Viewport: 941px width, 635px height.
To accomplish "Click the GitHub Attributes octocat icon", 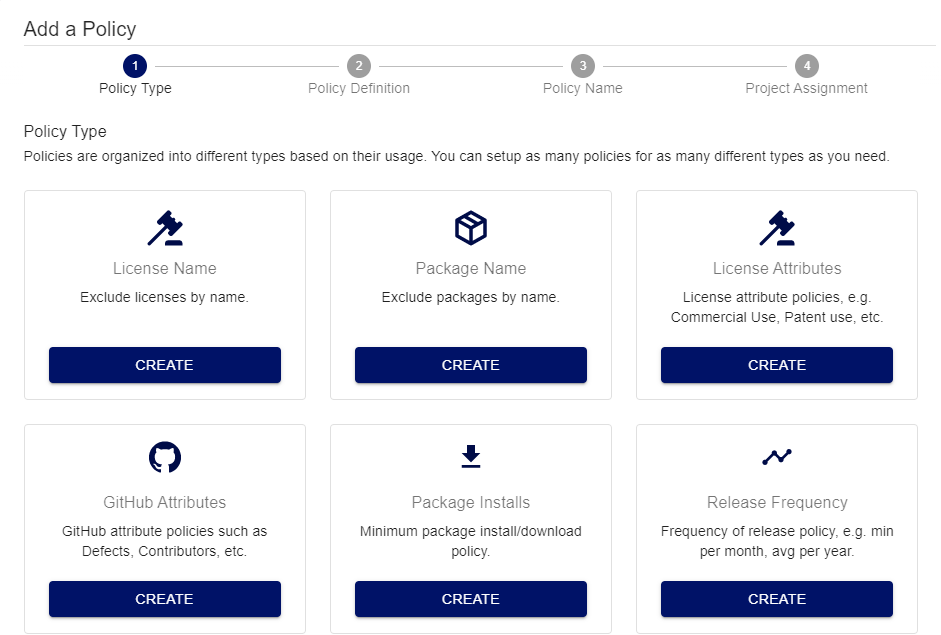I will [x=165, y=457].
